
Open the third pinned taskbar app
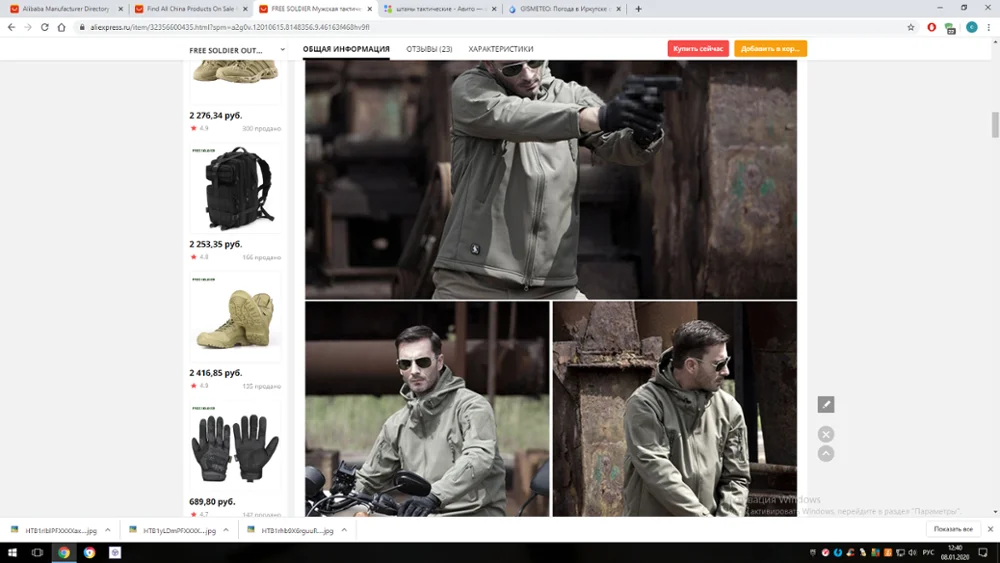click(x=115, y=553)
